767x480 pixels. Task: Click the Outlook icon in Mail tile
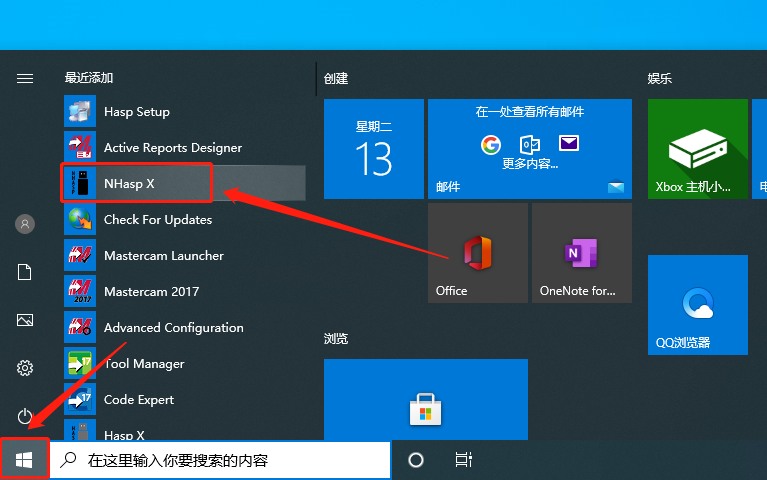pos(529,144)
